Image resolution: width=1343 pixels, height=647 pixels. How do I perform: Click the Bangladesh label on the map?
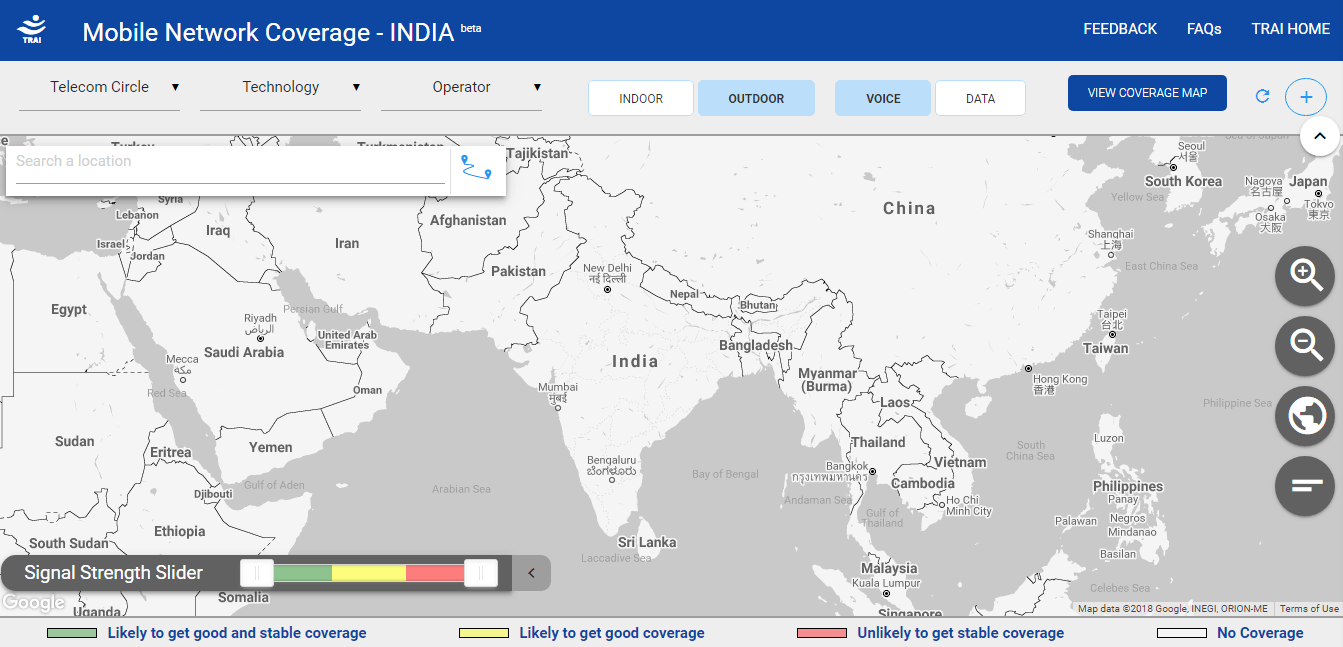tap(756, 345)
